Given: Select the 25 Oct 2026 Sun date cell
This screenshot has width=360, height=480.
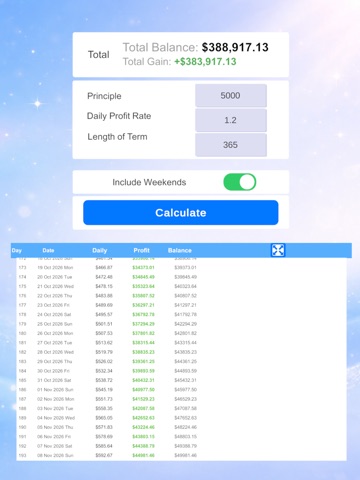Looking at the screenshot, I should click(55, 324).
